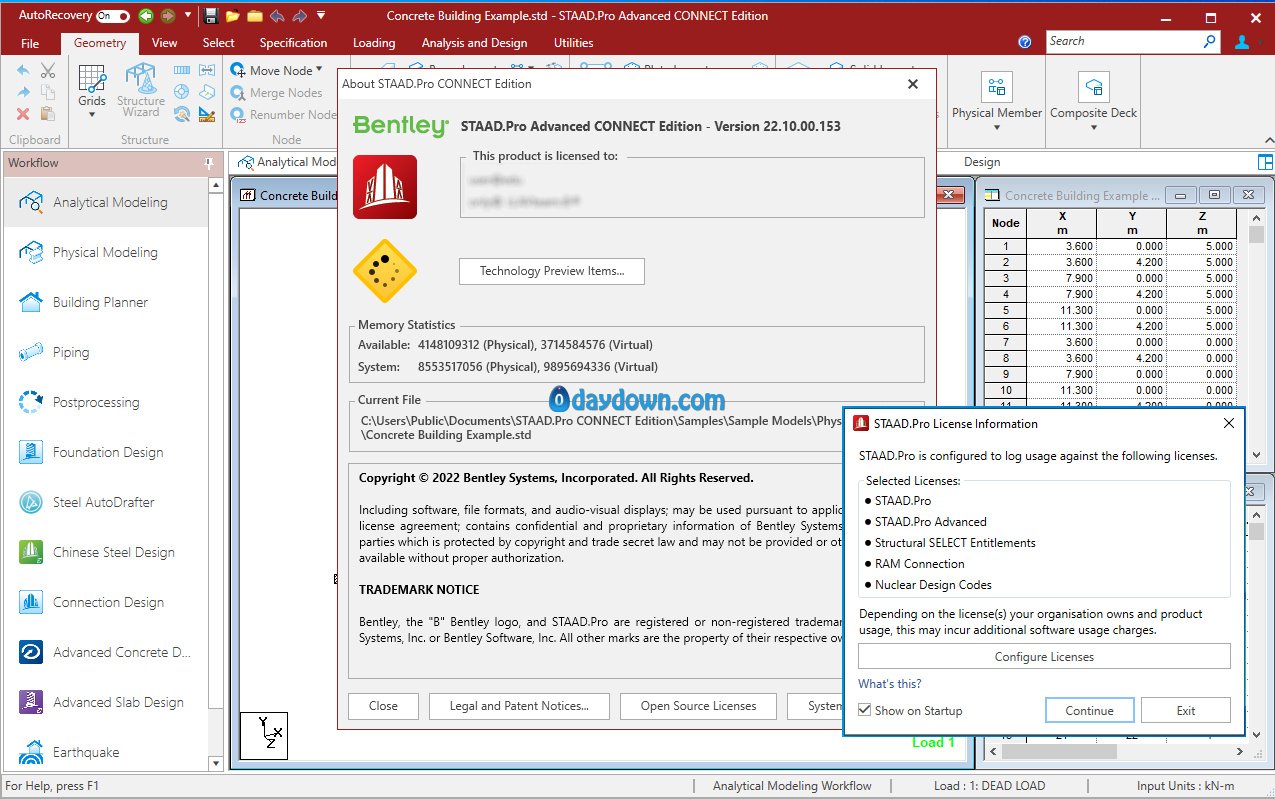The image size is (1275, 799).
Task: Expand the Grids dropdown
Action: 92,115
